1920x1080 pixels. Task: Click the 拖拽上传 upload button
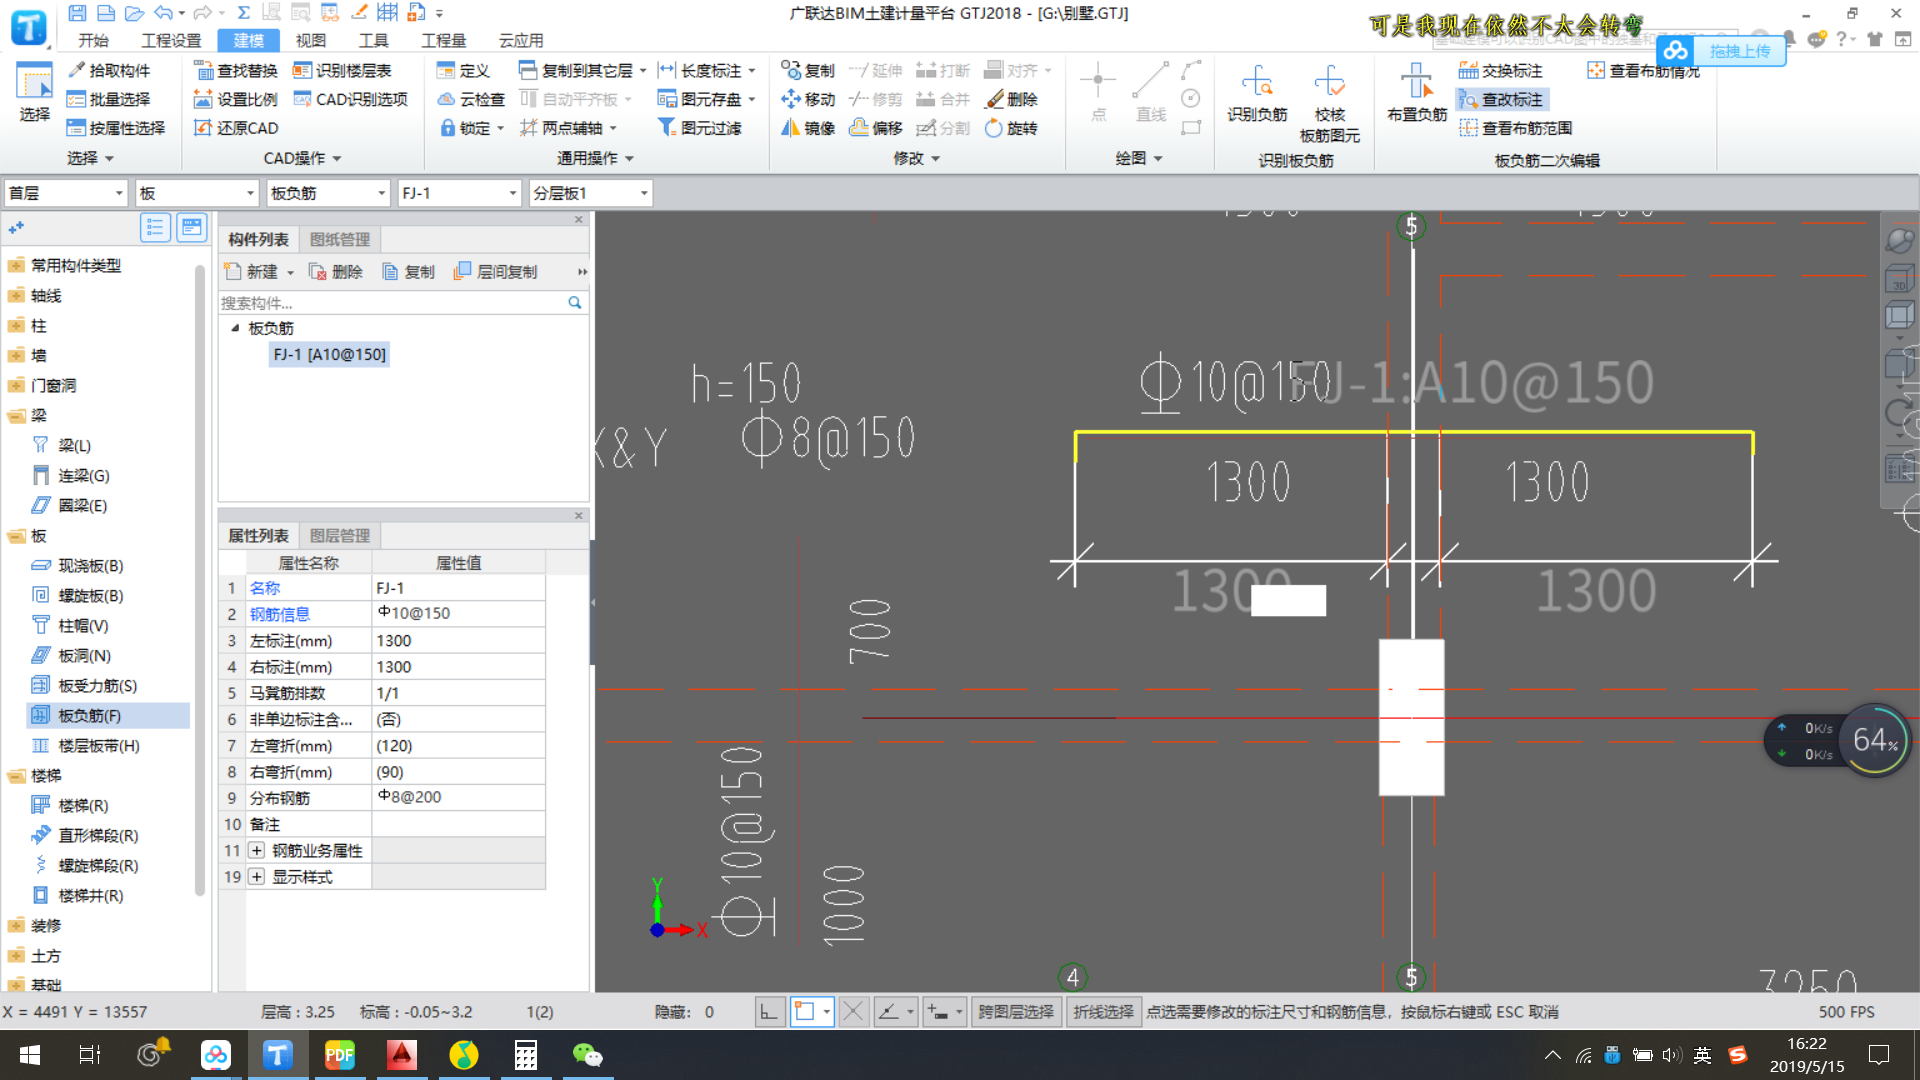click(x=1720, y=51)
